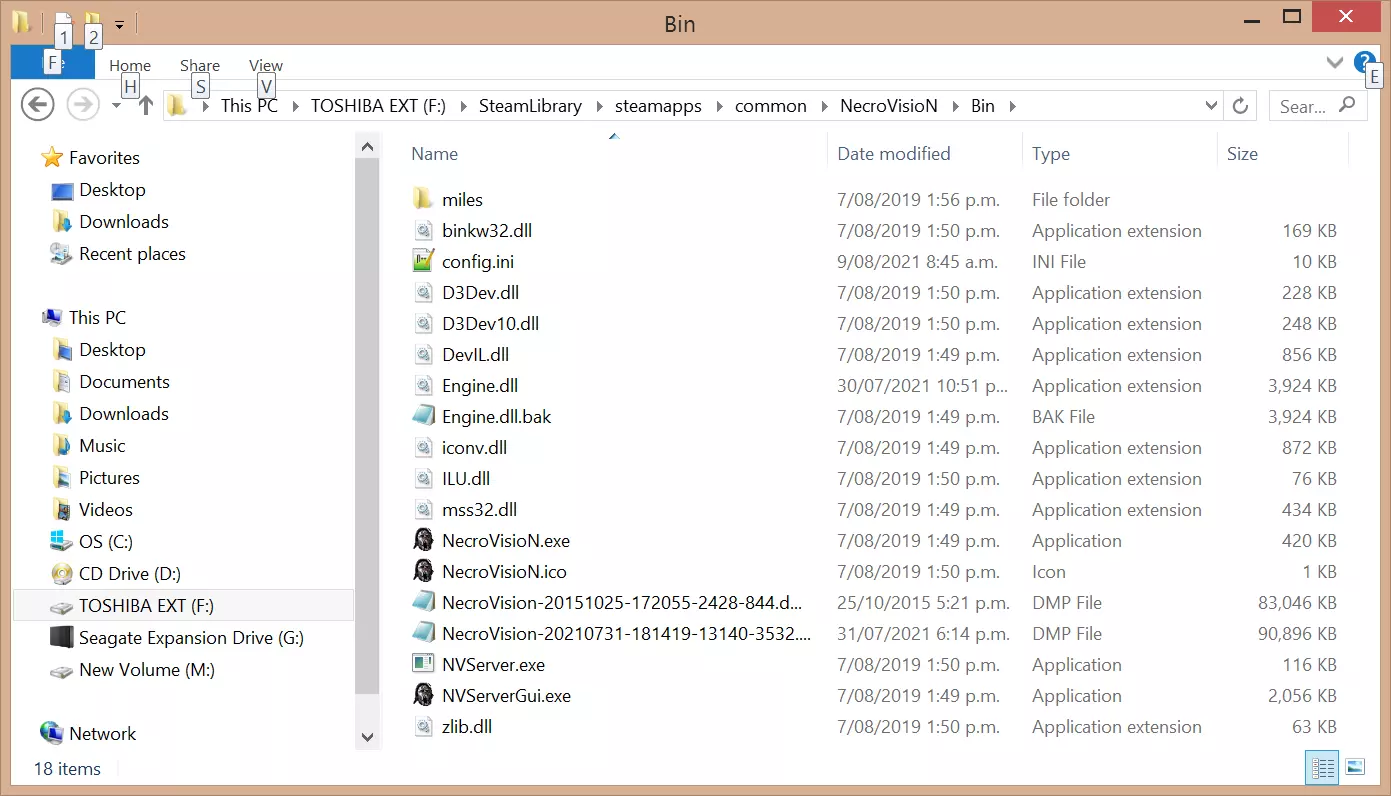Image resolution: width=1391 pixels, height=796 pixels.
Task: Refresh the Bin folder view
Action: pyautogui.click(x=1241, y=106)
